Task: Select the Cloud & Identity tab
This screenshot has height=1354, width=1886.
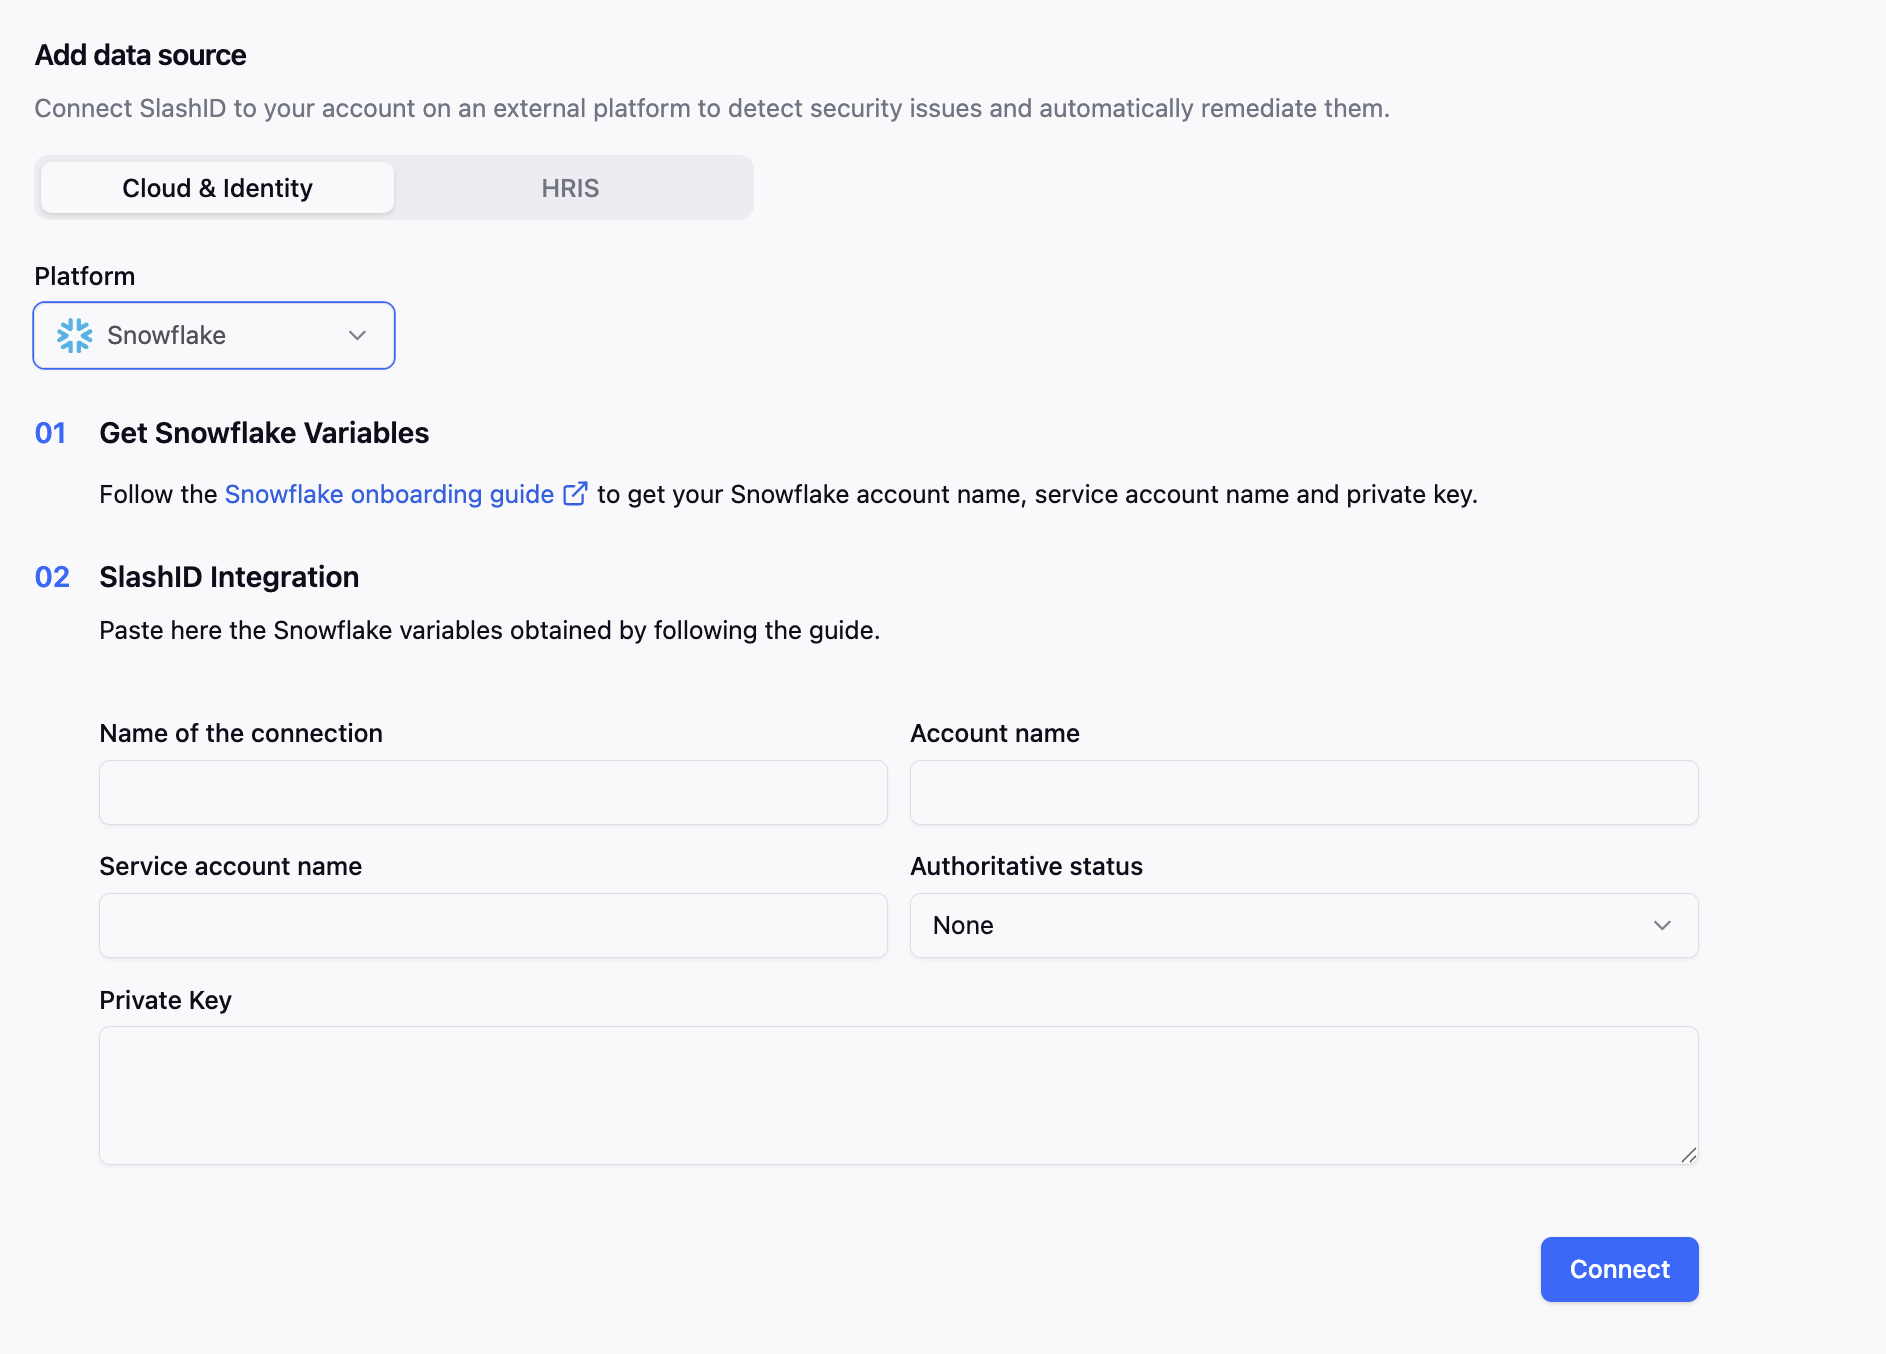Action: pyautogui.click(x=216, y=187)
